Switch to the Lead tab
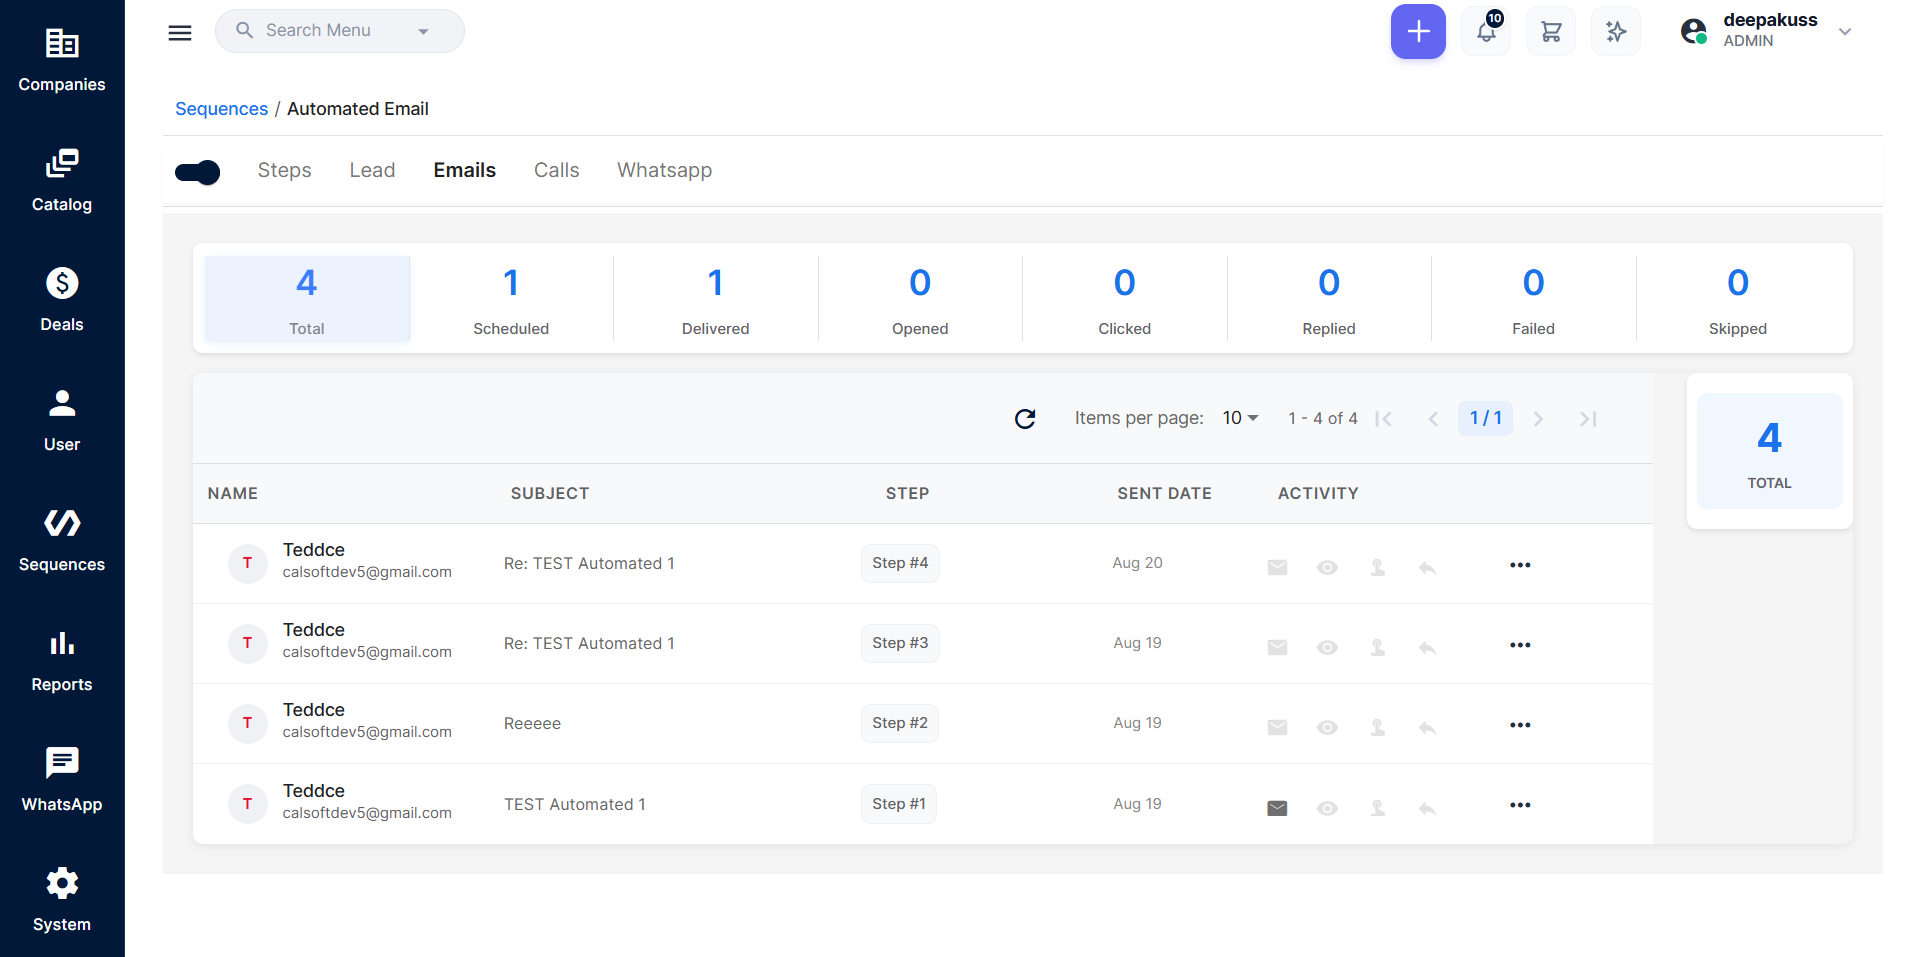This screenshot has width=1910, height=957. pos(372,171)
